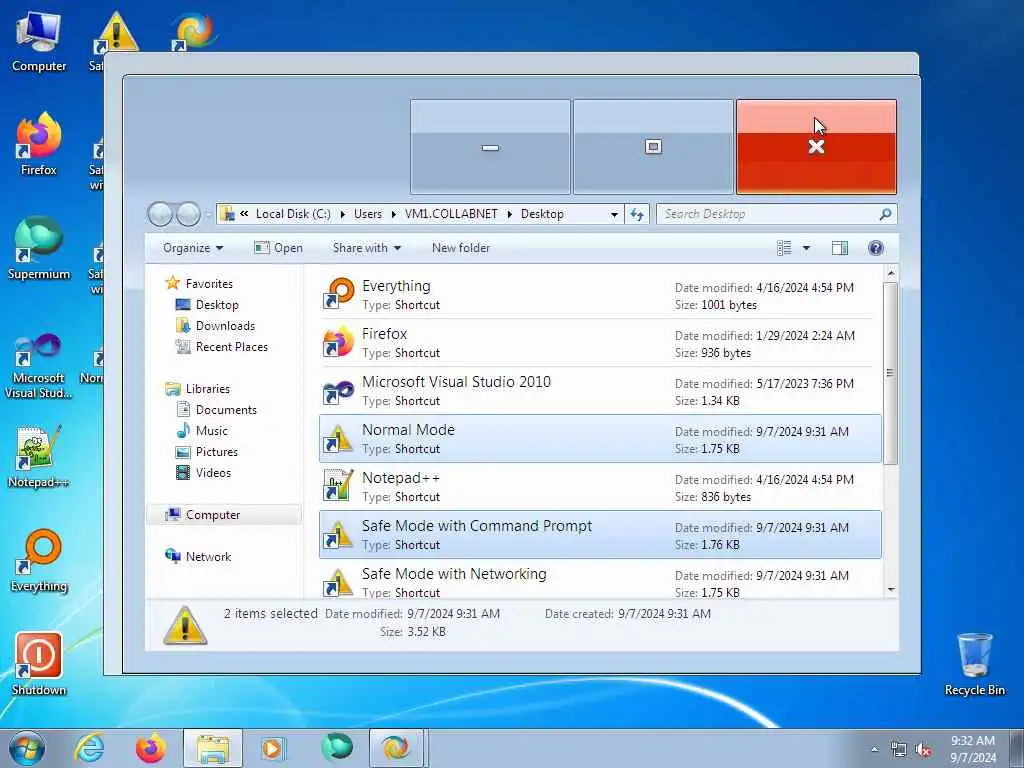The height and width of the screenshot is (768, 1024).
Task: Click Safe Mode with Command Prompt icon
Action: pyautogui.click(x=339, y=534)
